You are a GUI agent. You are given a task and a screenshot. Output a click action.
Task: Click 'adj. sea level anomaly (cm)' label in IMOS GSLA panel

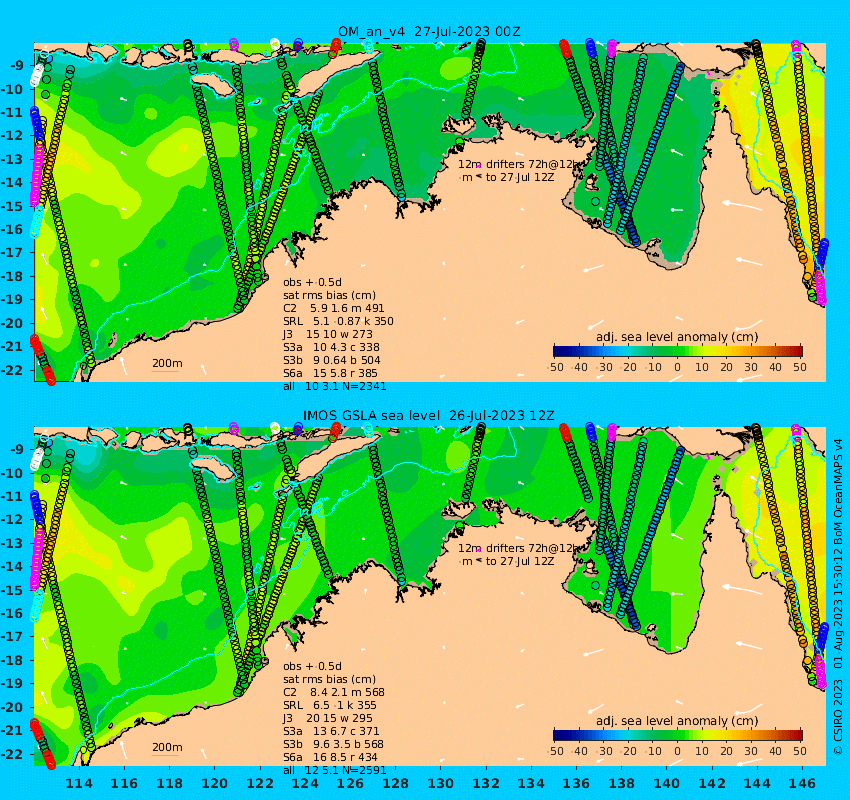pos(677,721)
